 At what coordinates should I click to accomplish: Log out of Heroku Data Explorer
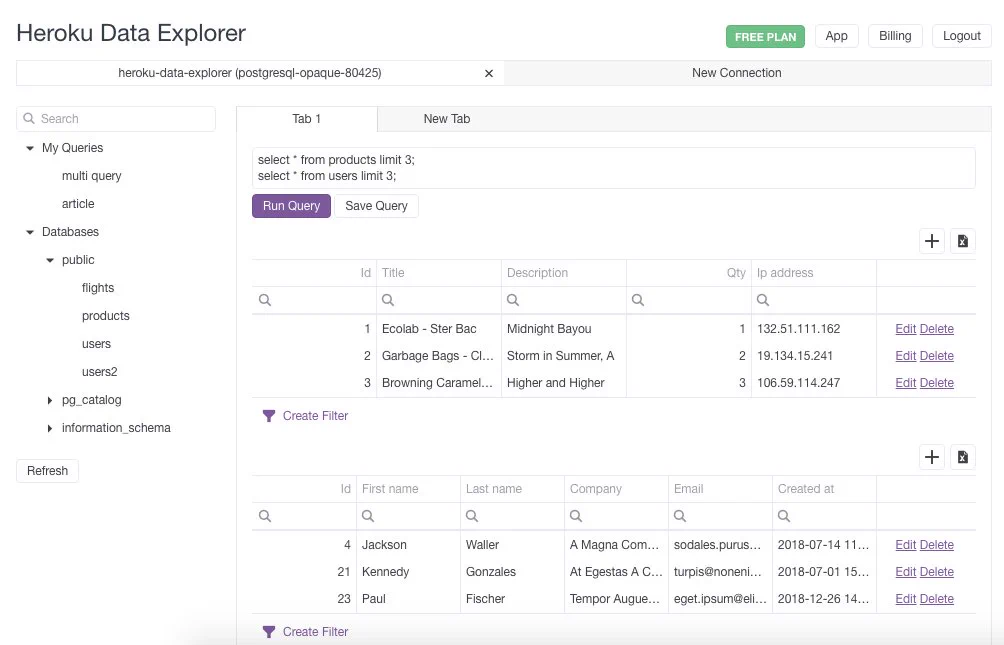point(962,36)
